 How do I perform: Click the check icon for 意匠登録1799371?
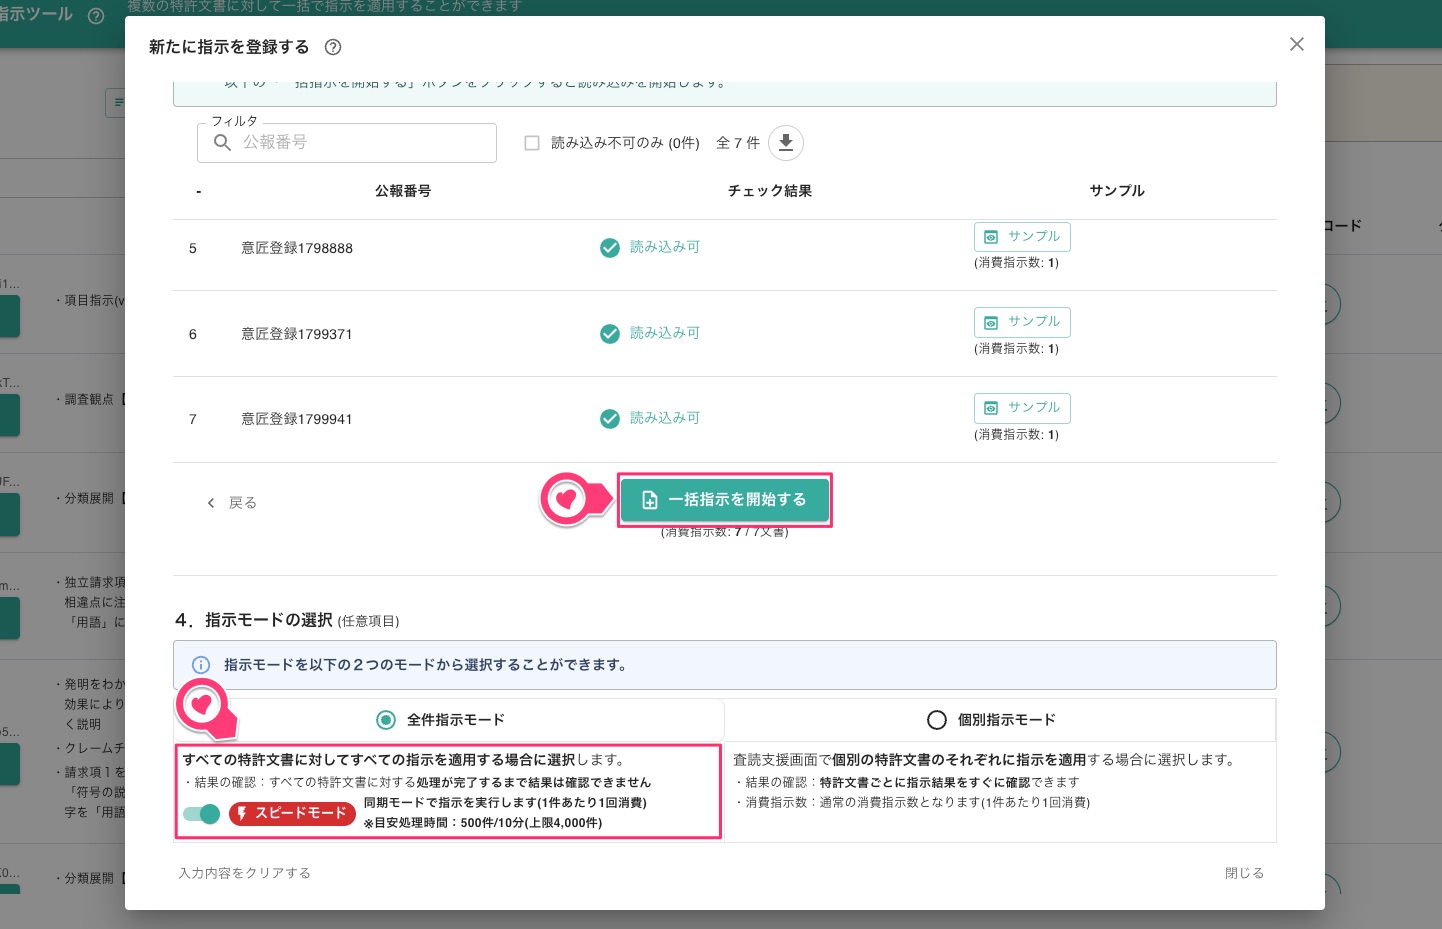click(610, 334)
